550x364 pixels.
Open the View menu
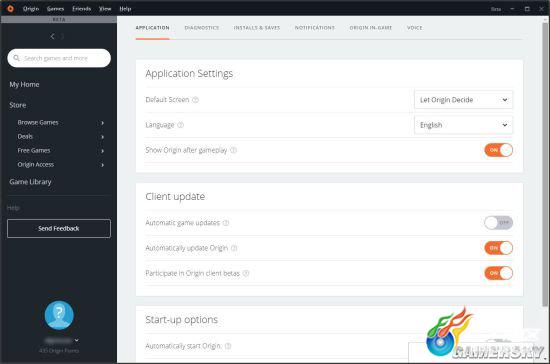105,9
